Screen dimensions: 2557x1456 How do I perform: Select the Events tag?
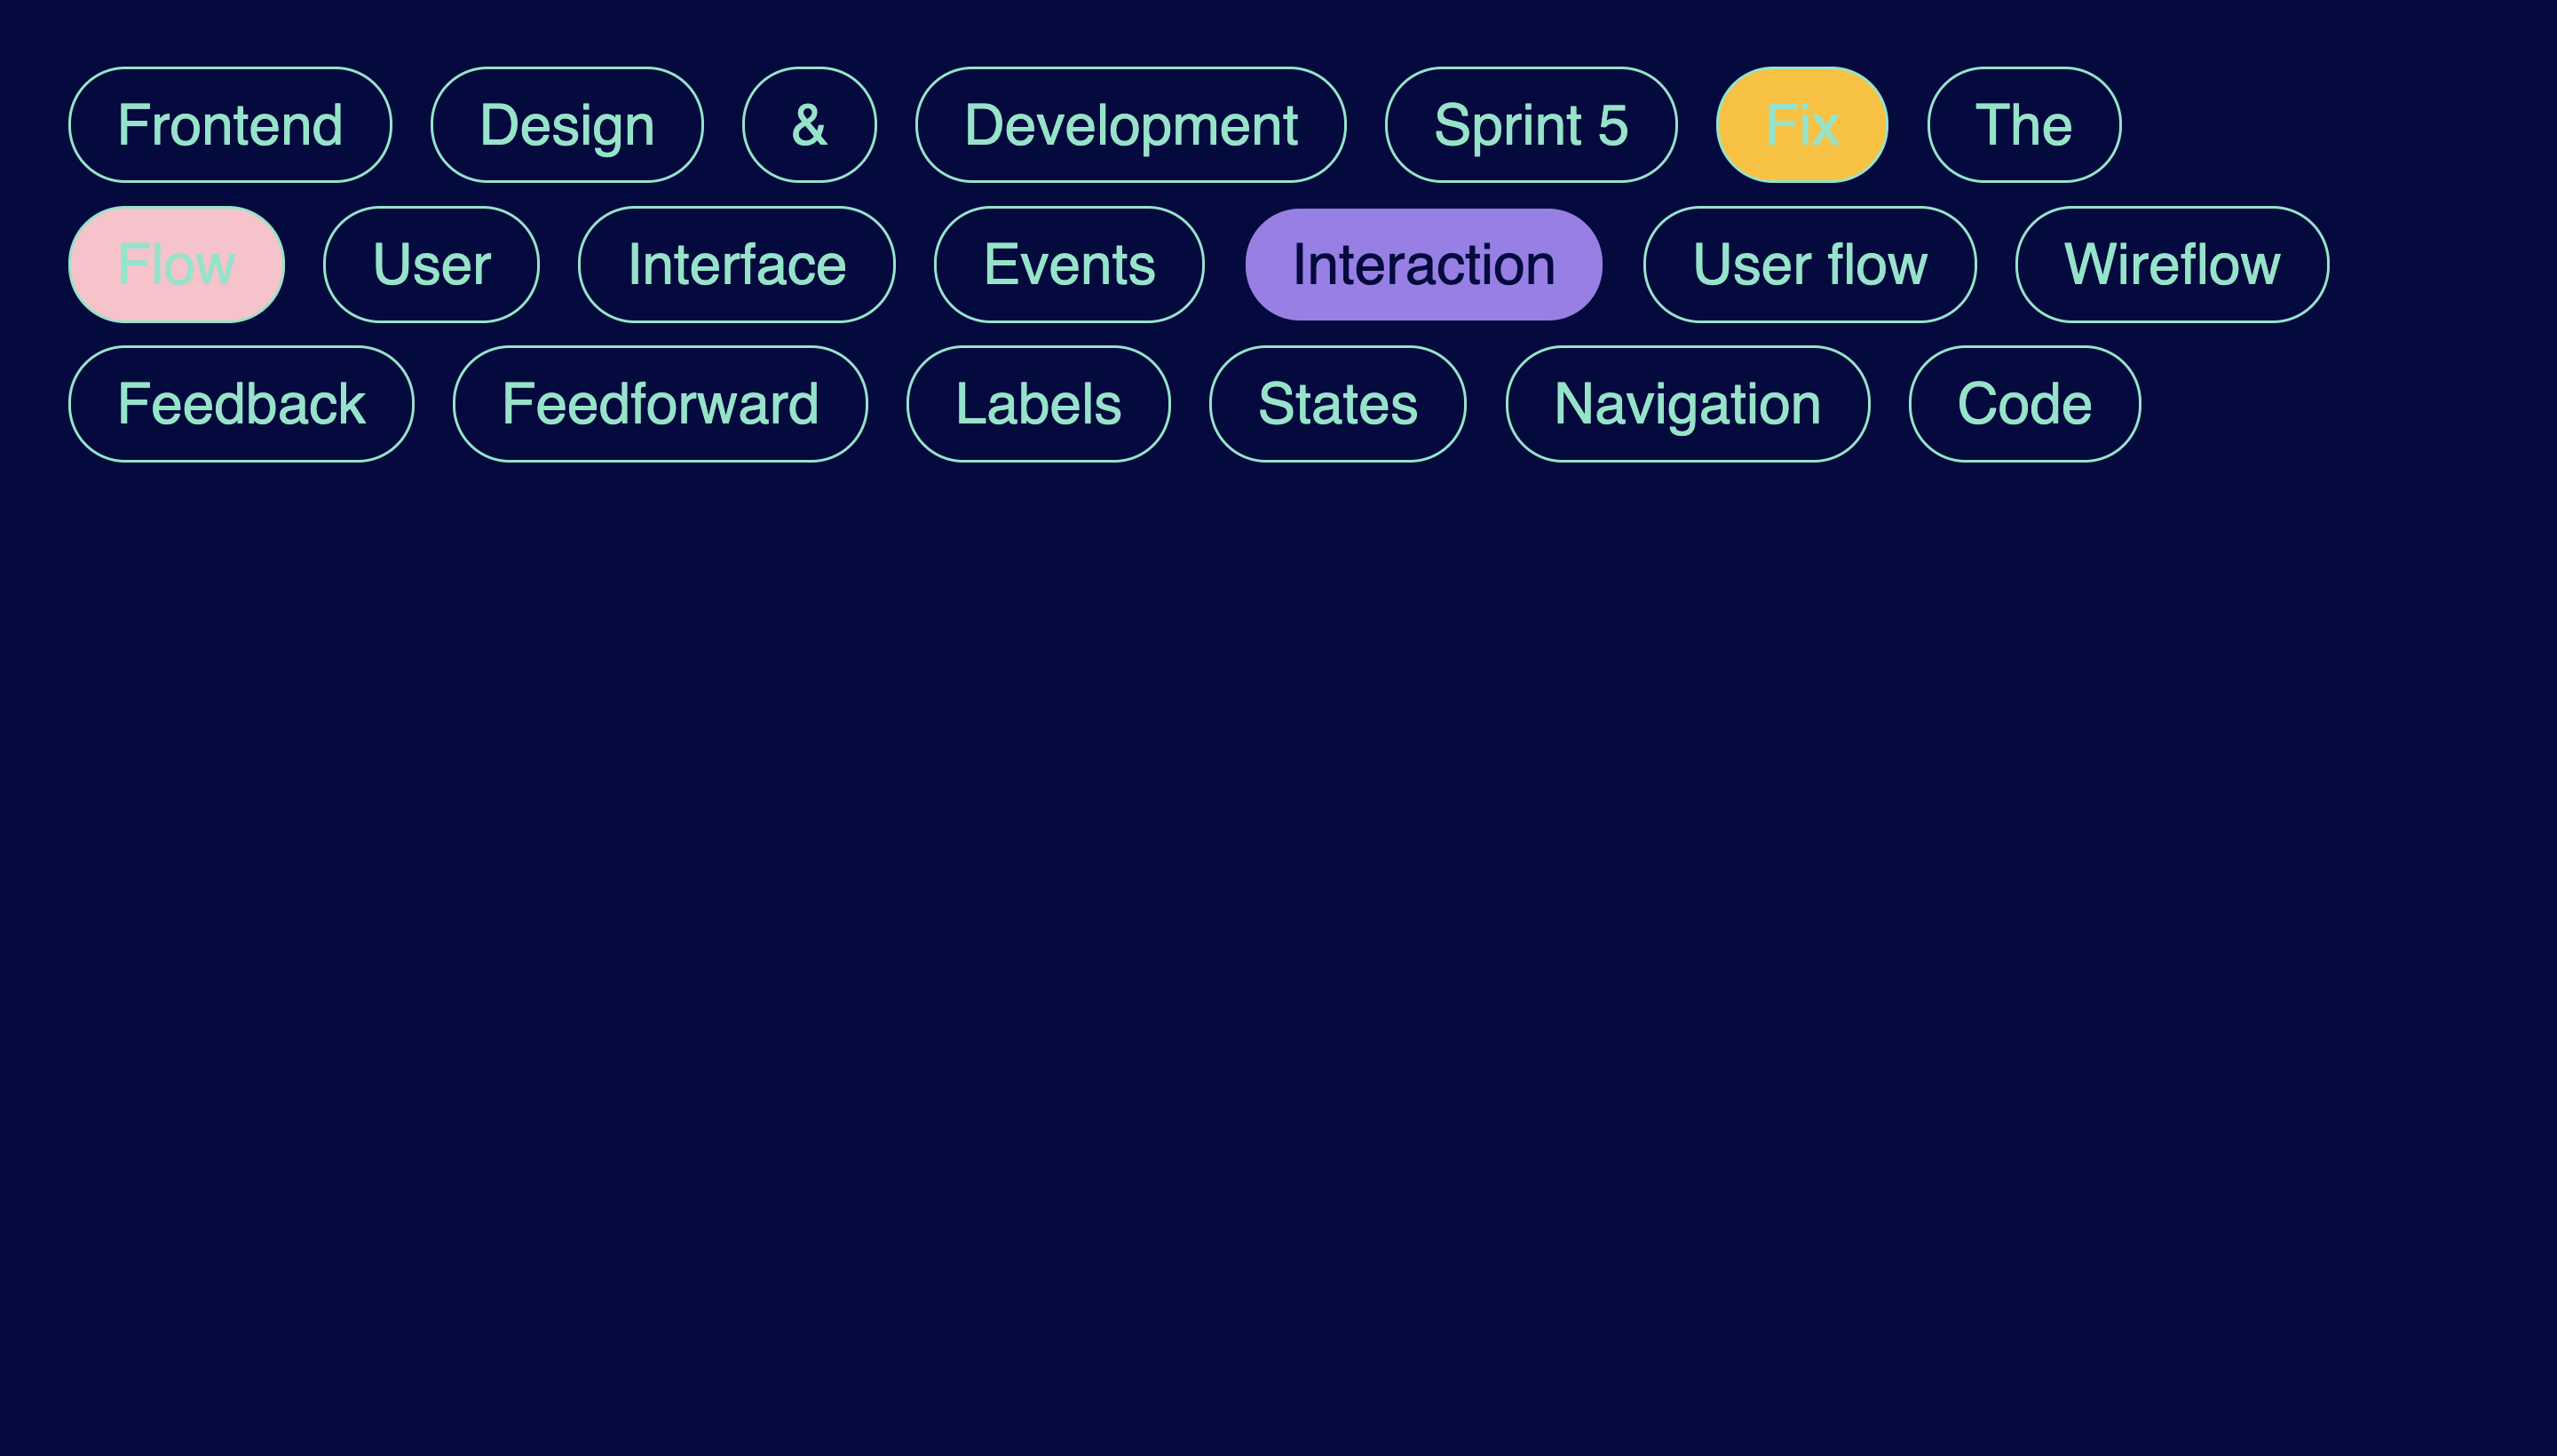pos(1068,264)
